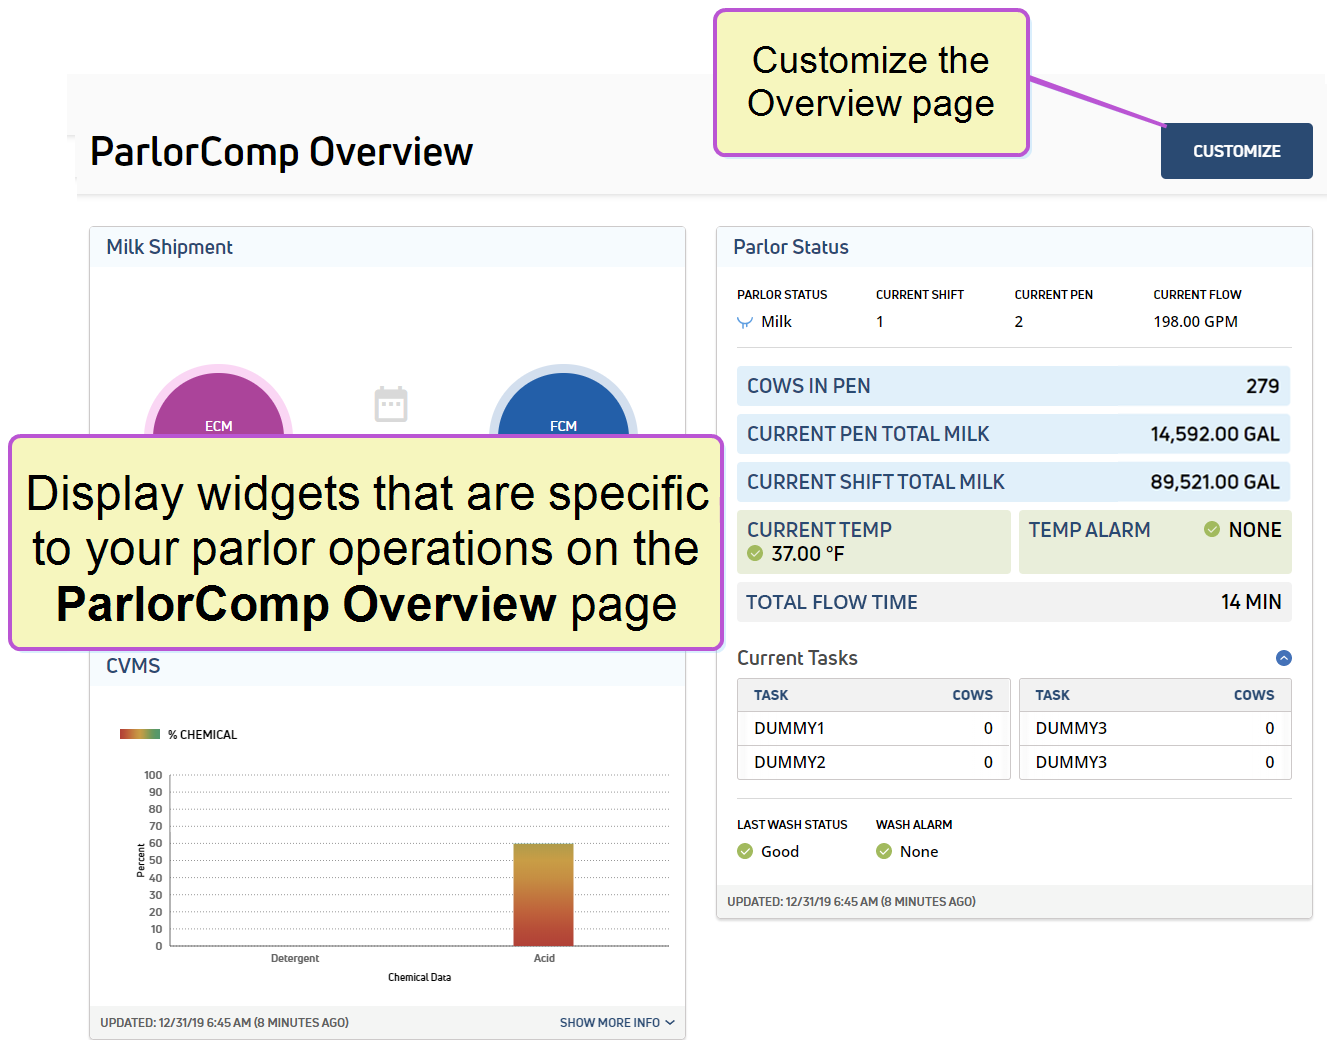The width and height of the screenshot is (1337, 1040).
Task: Click the 89,521.00 GAL value
Action: [1215, 482]
